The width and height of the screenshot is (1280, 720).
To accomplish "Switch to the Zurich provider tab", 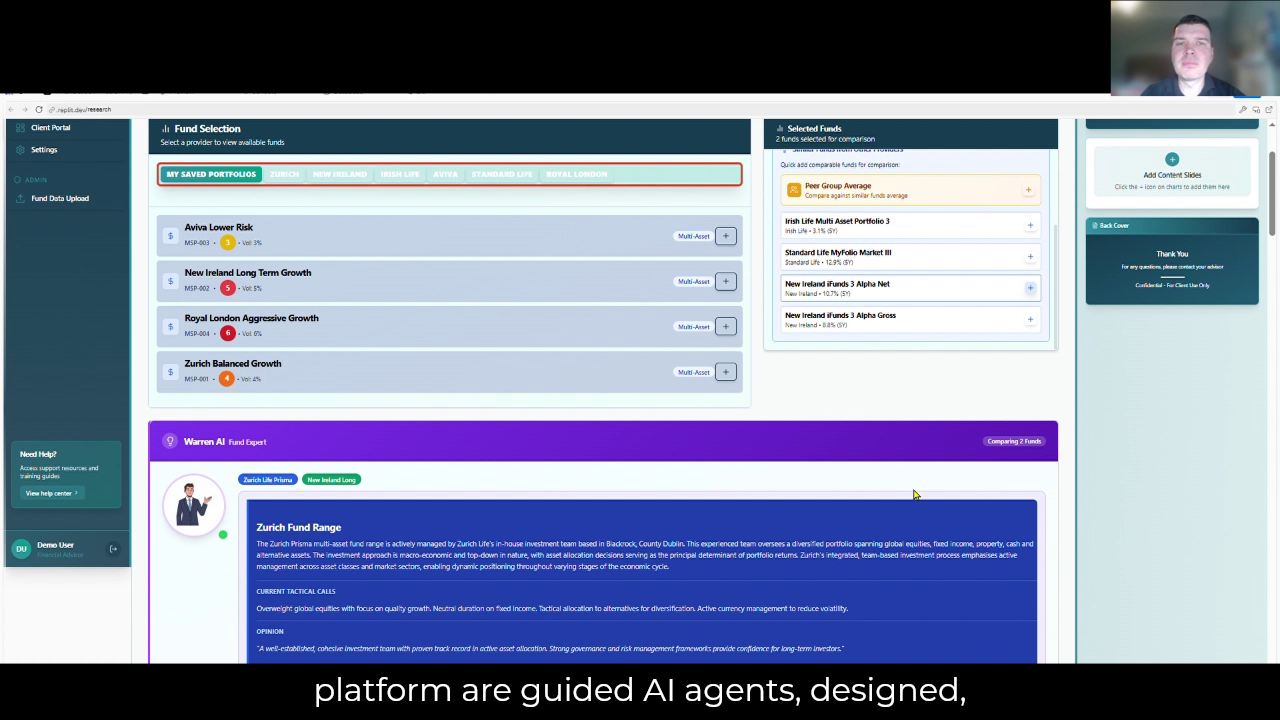I will (284, 174).
